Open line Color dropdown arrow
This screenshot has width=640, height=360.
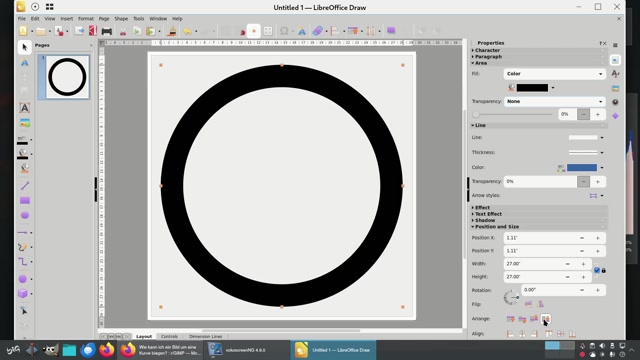602,167
